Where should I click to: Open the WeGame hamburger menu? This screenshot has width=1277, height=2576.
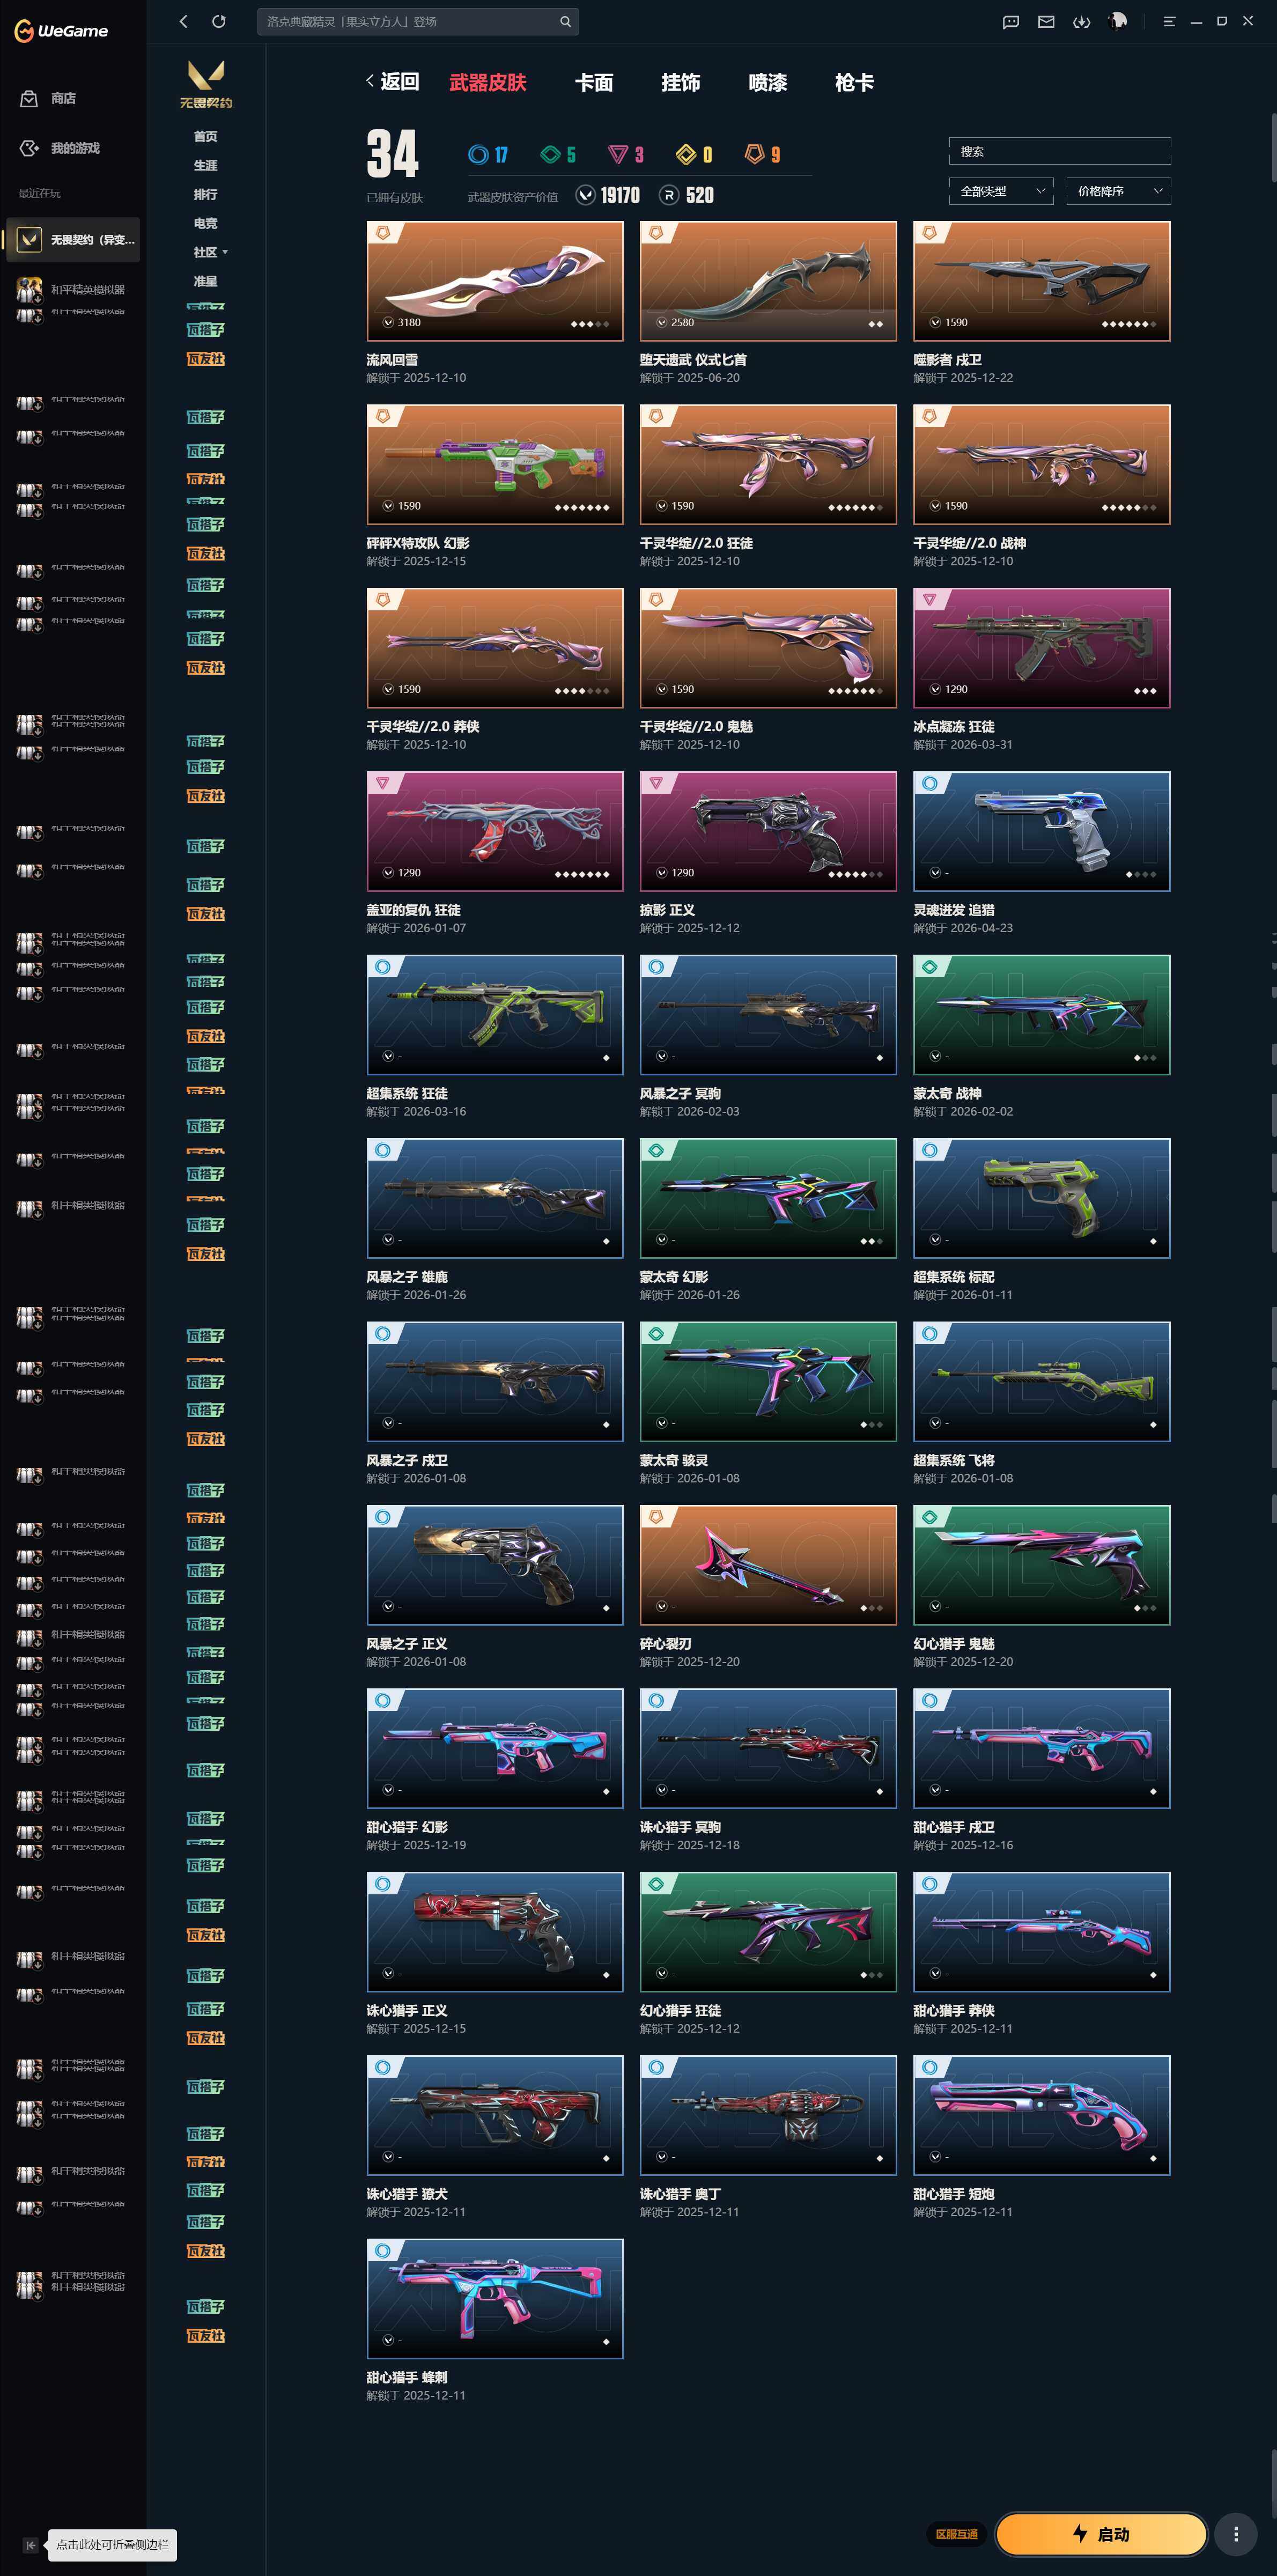click(1169, 21)
